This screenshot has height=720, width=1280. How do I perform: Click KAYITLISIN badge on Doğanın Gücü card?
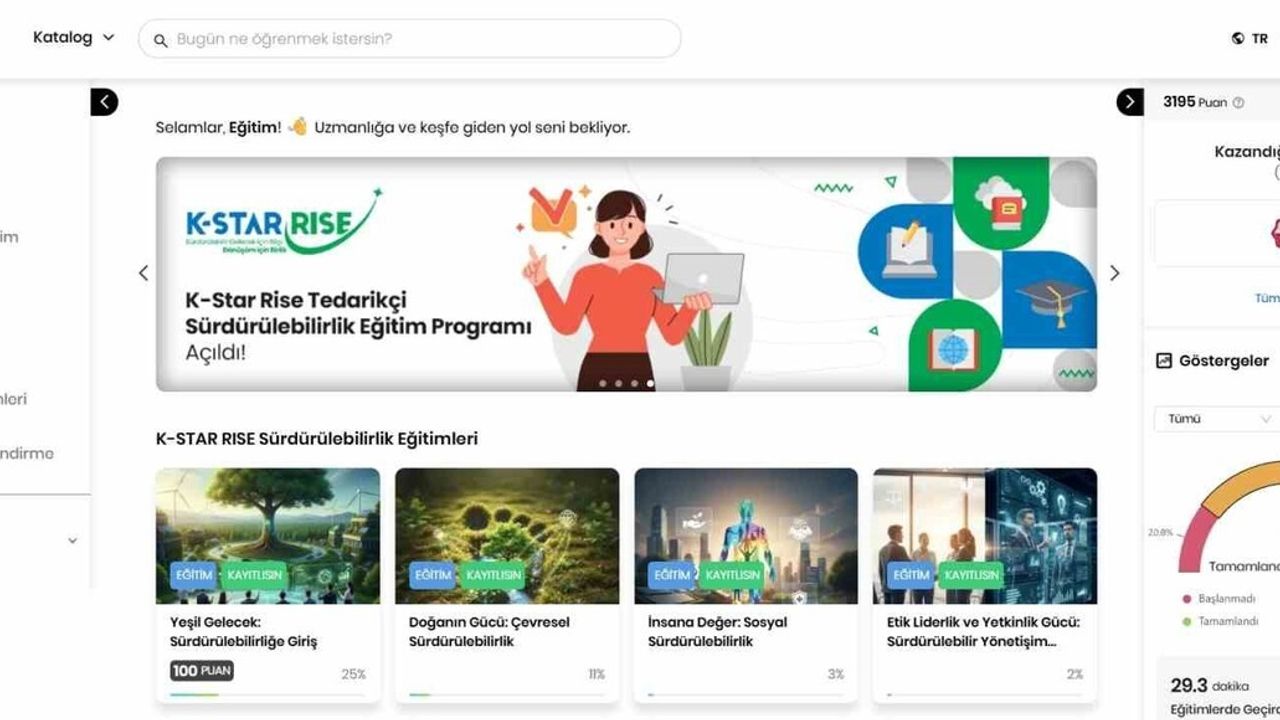click(x=494, y=576)
